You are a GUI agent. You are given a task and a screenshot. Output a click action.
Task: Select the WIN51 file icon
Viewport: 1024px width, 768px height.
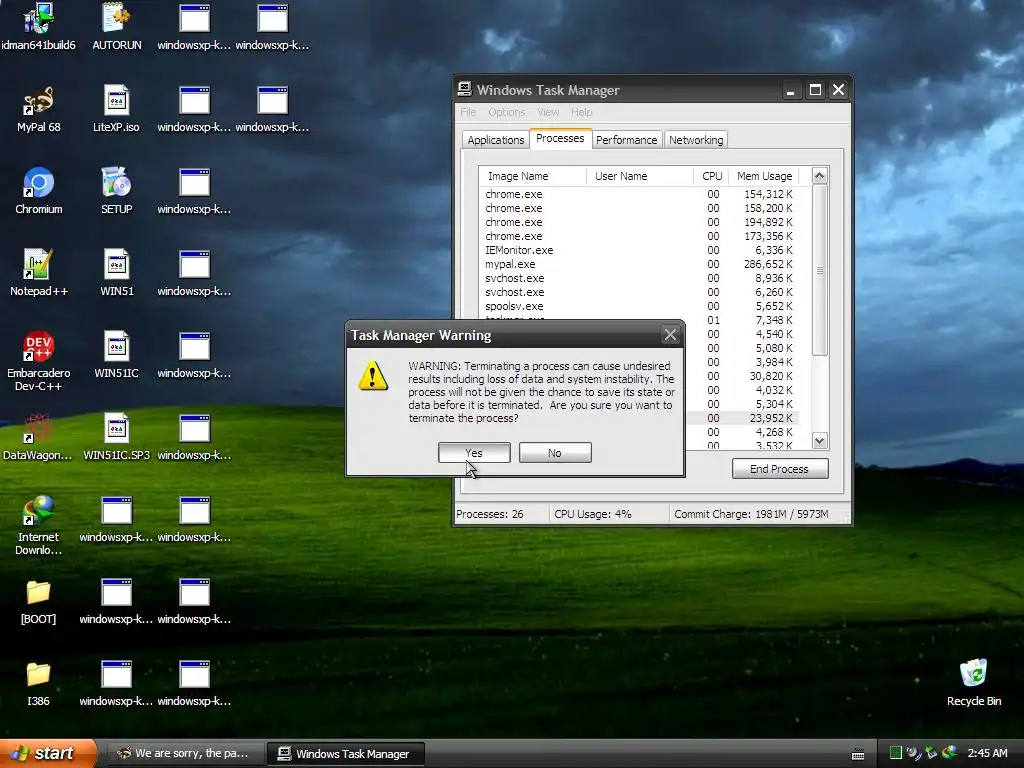click(116, 274)
